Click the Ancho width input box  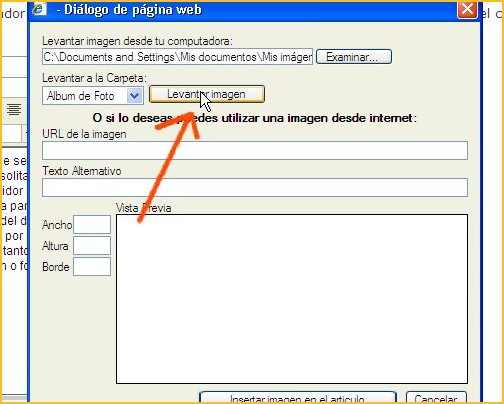pos(92,224)
